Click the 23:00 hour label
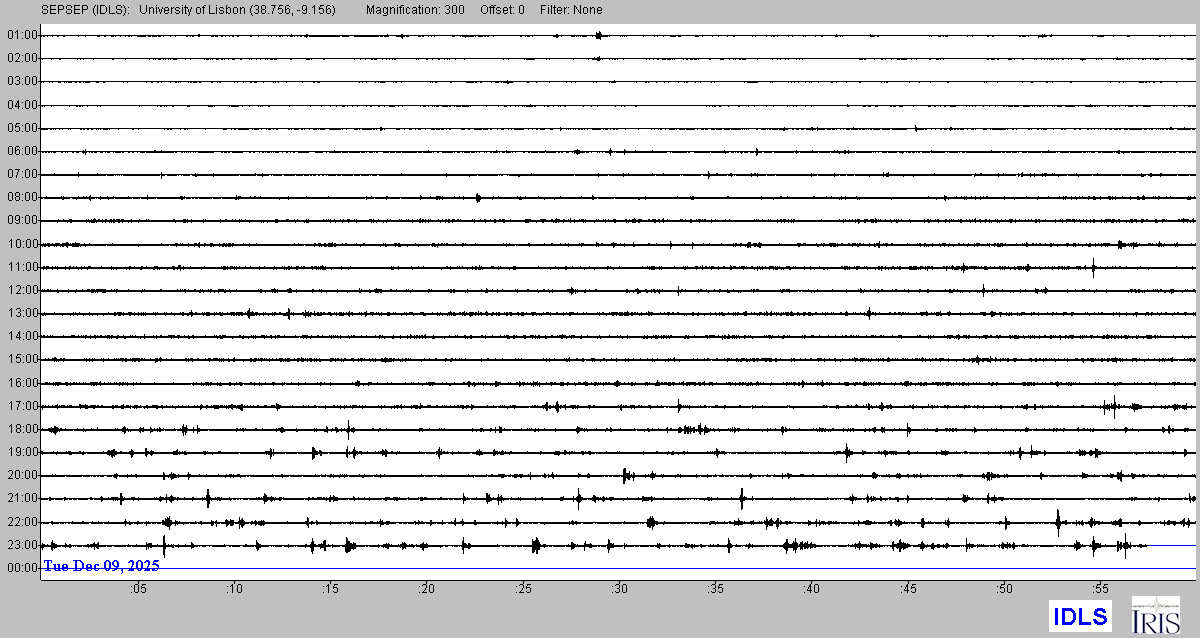 [22, 545]
